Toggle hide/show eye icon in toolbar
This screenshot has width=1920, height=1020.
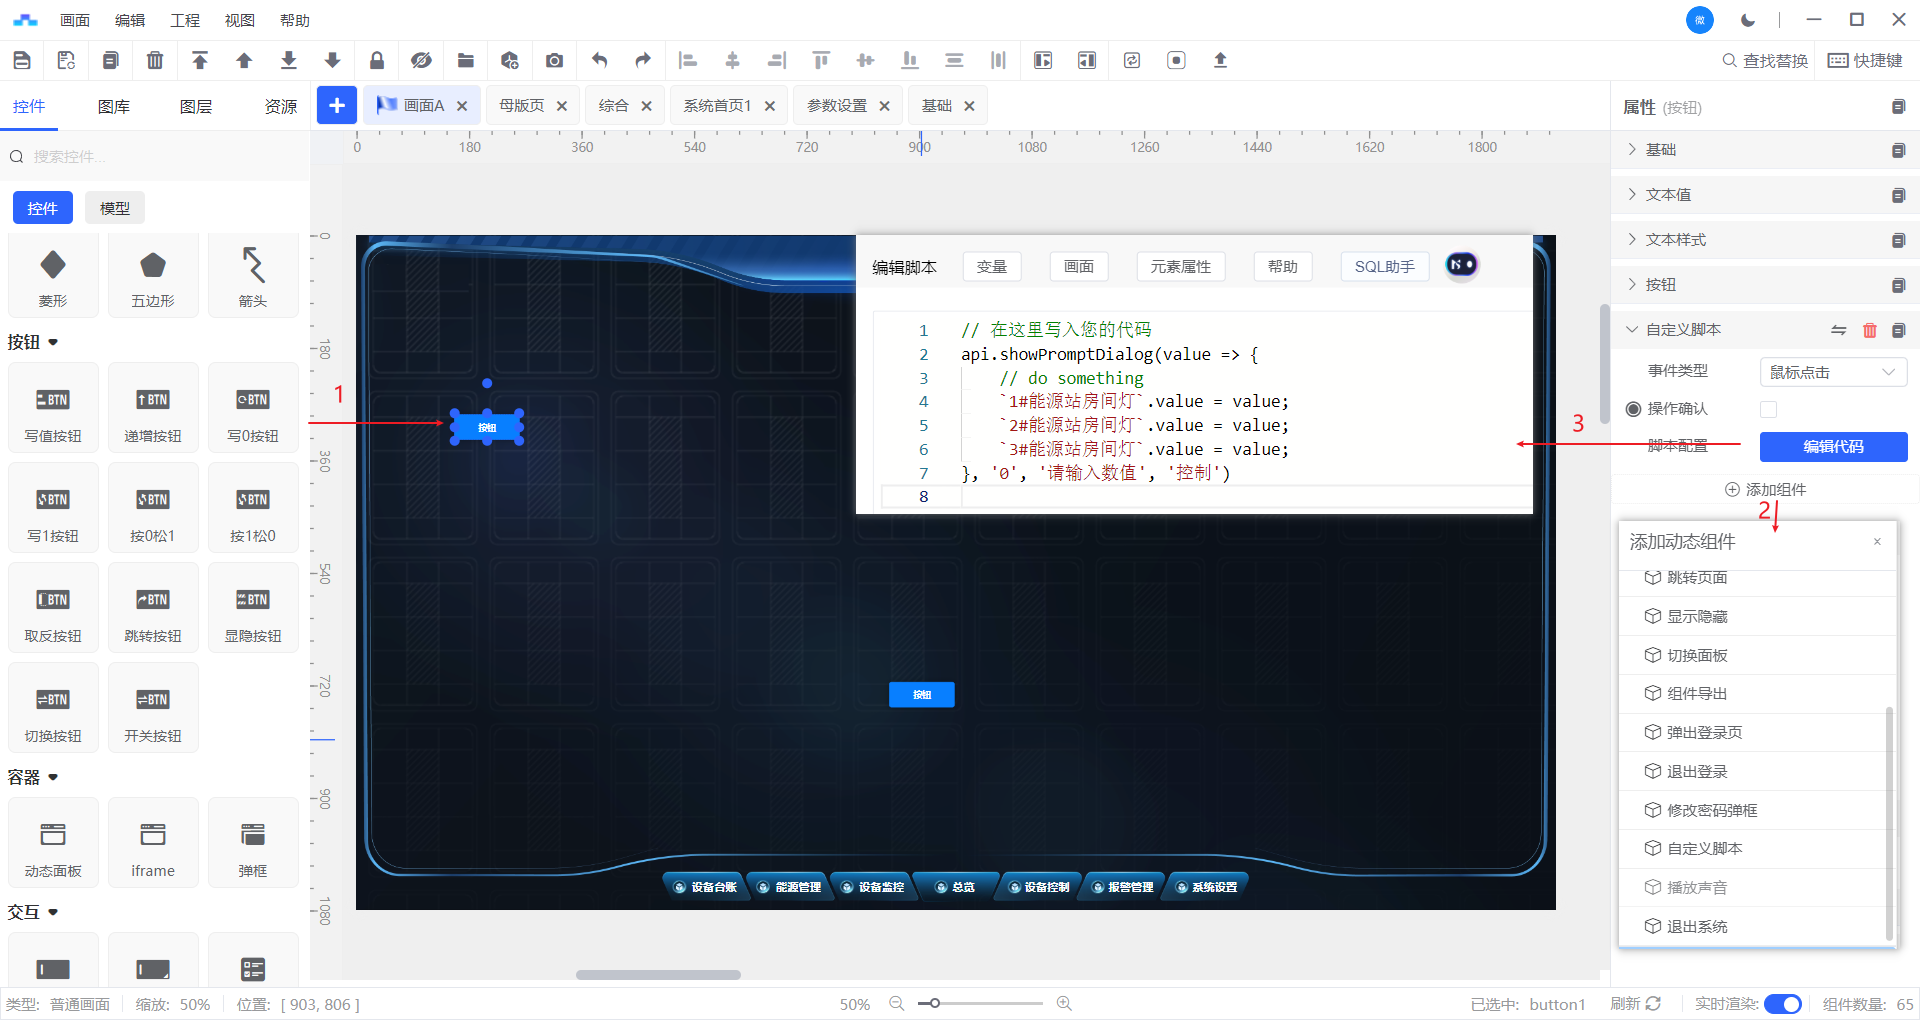point(421,61)
